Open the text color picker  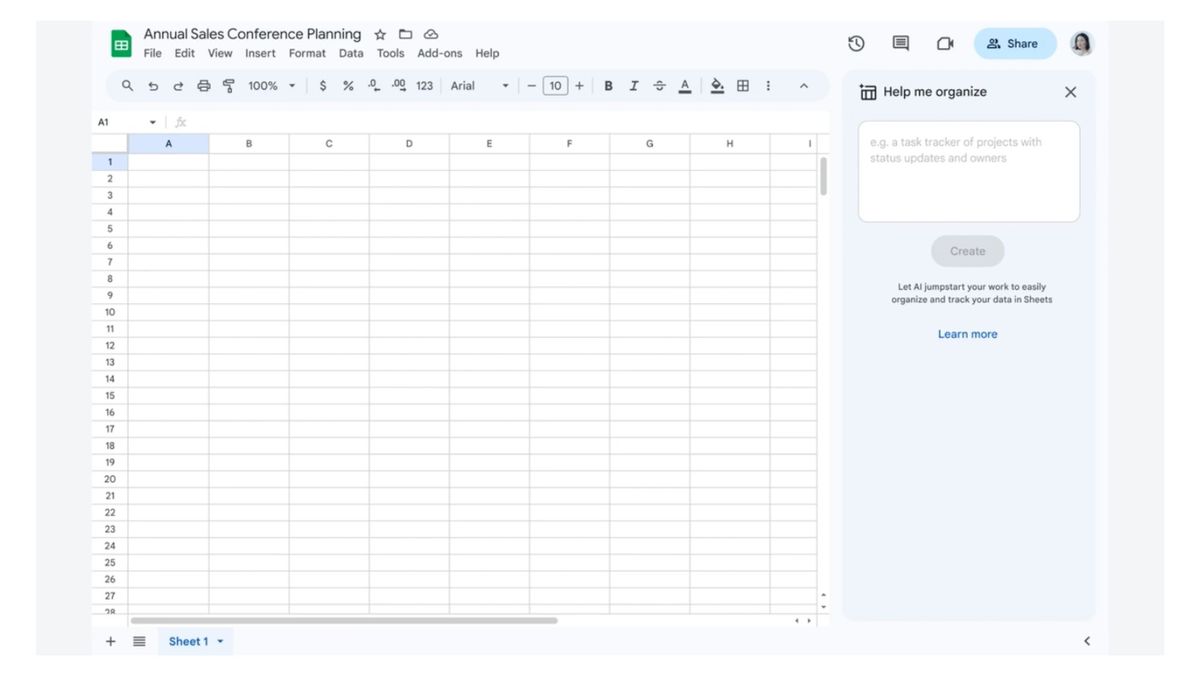[685, 86]
